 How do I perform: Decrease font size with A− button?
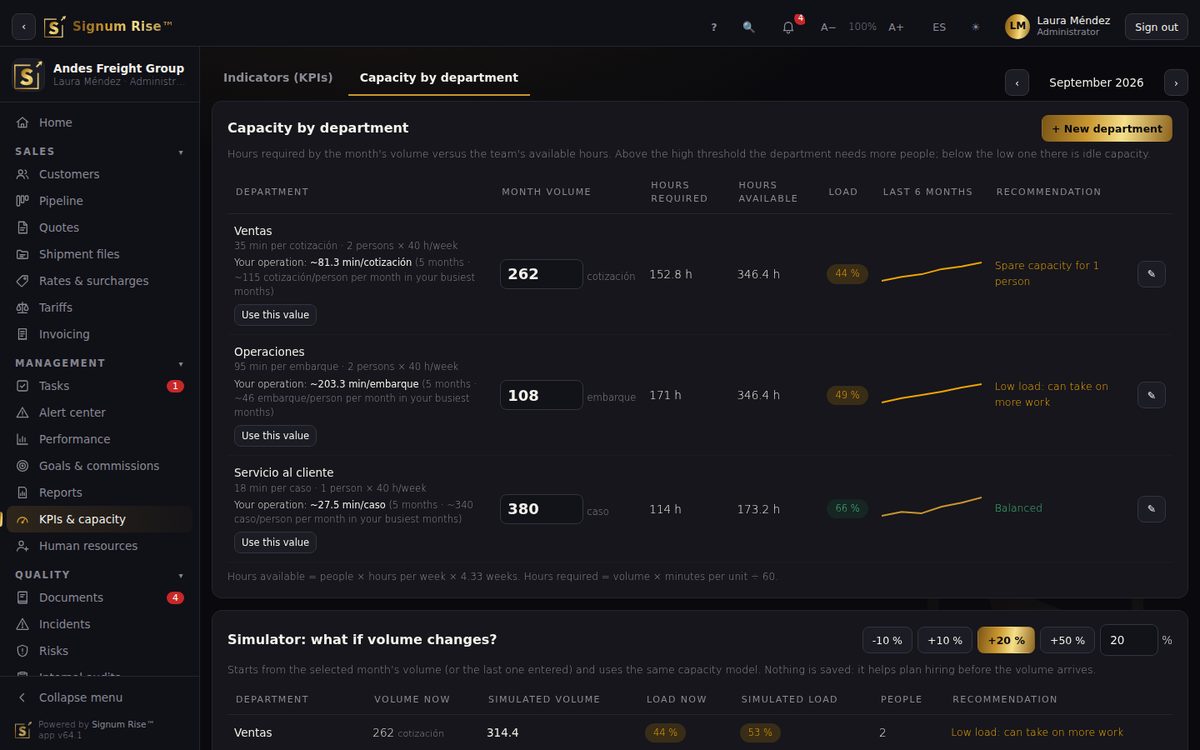(828, 27)
